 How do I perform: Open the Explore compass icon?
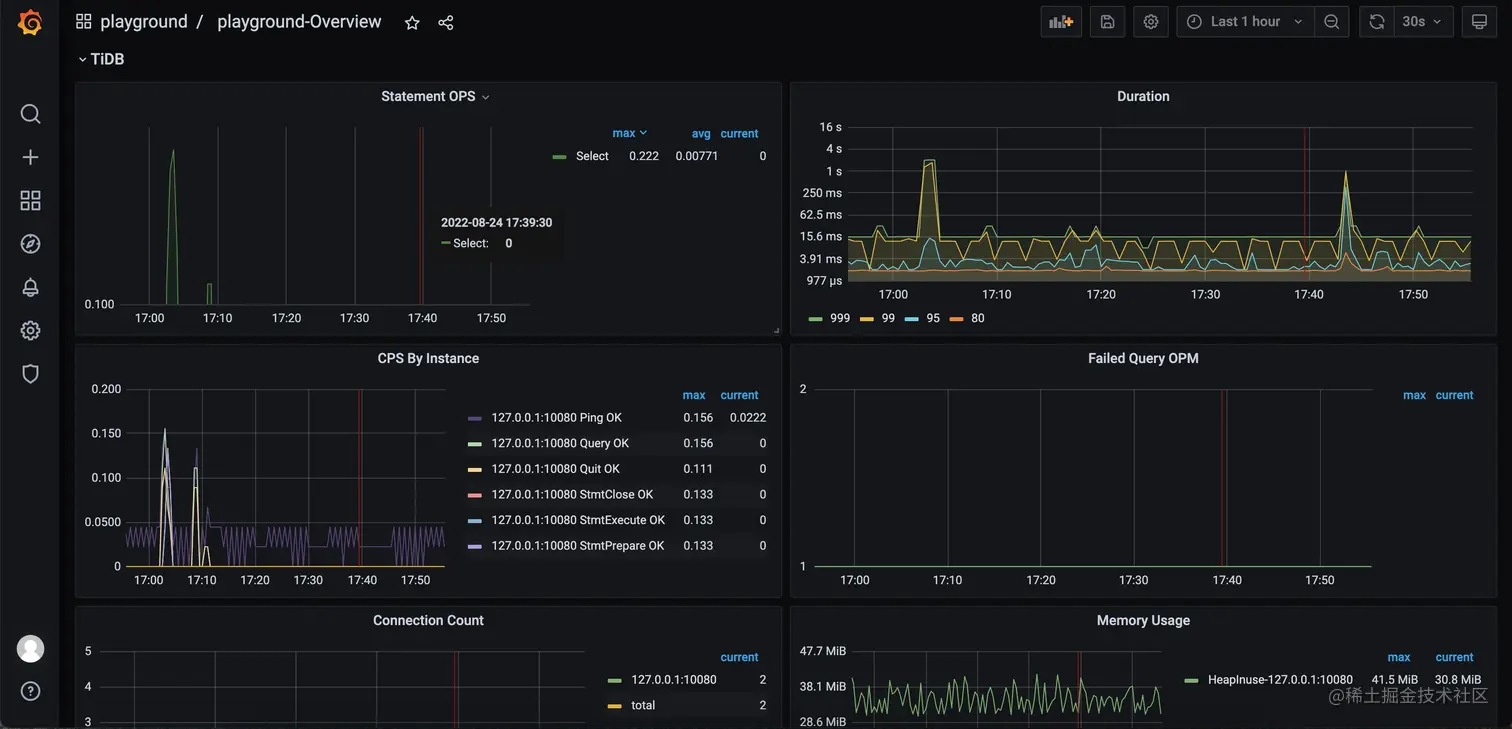pyautogui.click(x=30, y=244)
